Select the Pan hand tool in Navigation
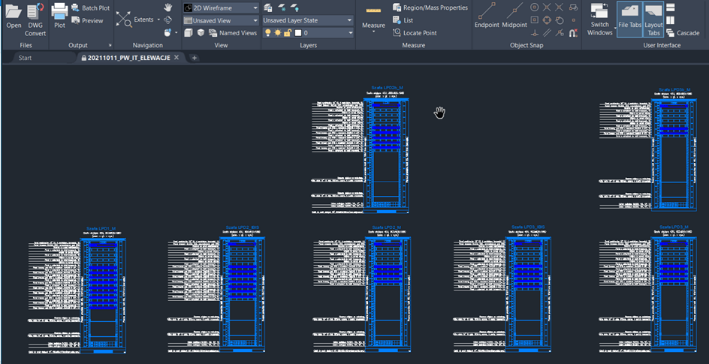Screen dimensions: 709x364 (x=168, y=8)
